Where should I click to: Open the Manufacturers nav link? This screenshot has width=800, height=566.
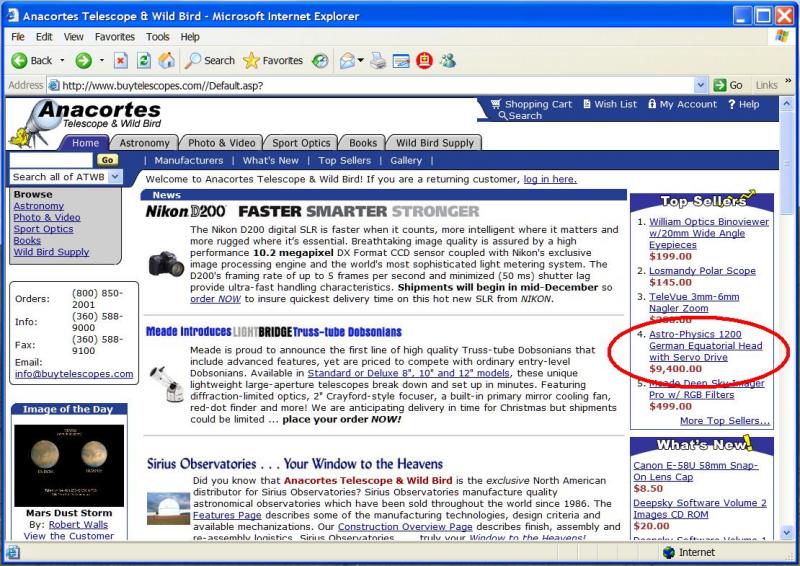pyautogui.click(x=189, y=160)
